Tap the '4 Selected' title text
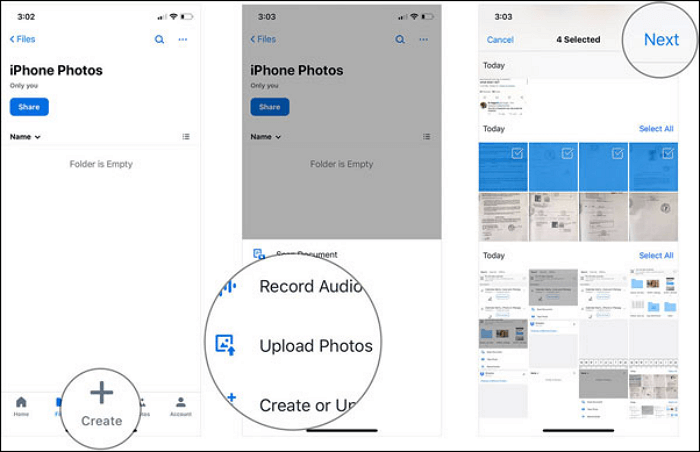Viewport: 700px width, 452px height. click(578, 40)
